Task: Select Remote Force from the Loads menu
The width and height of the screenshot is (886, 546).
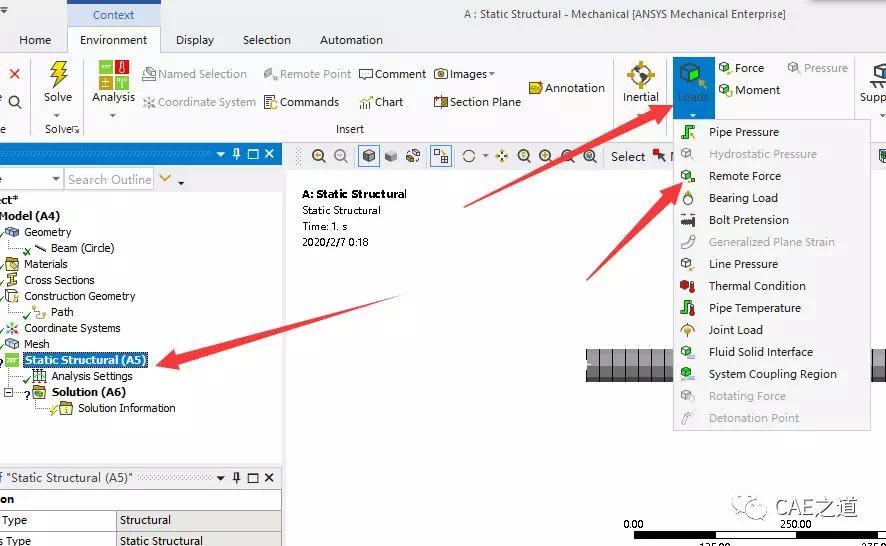Action: click(x=744, y=176)
